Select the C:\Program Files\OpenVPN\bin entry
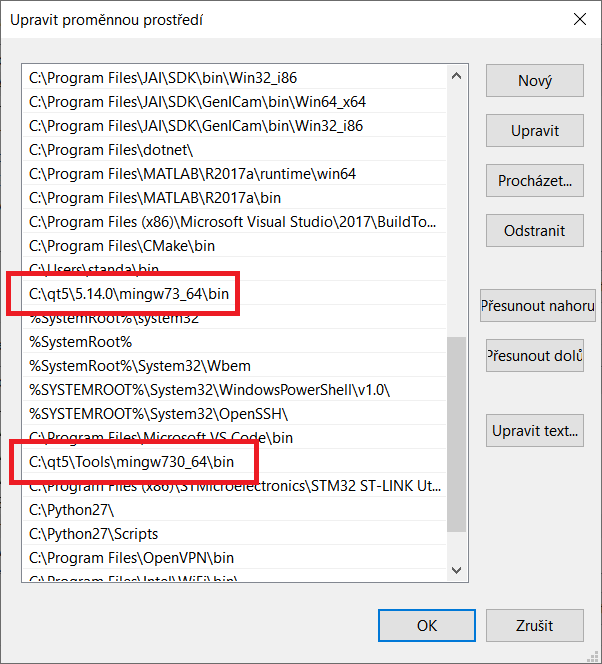602x664 pixels. pos(131,558)
